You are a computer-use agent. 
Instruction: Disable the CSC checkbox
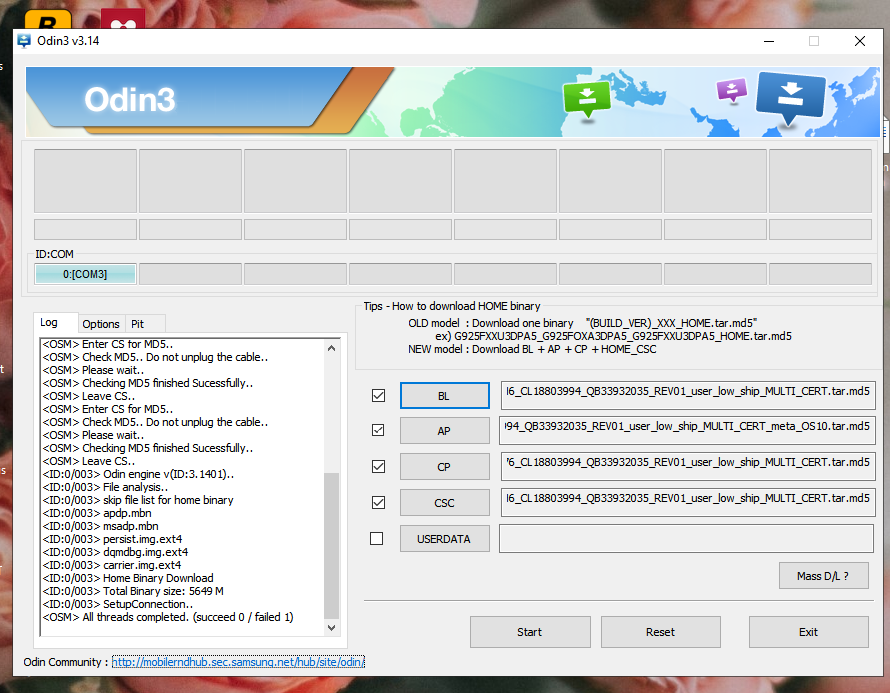click(x=377, y=503)
